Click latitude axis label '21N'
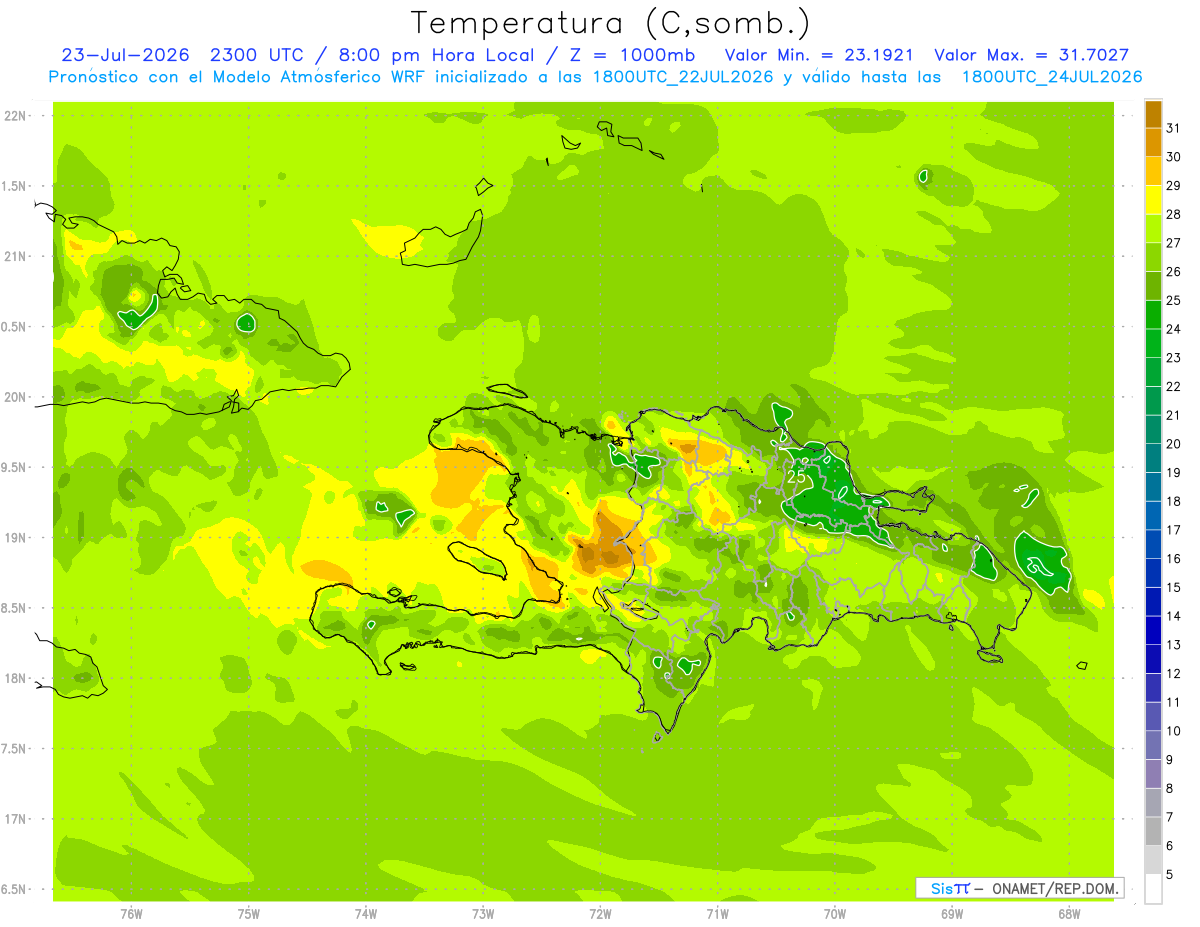Screen dimensions: 1200x927 pyautogui.click(x=15, y=257)
